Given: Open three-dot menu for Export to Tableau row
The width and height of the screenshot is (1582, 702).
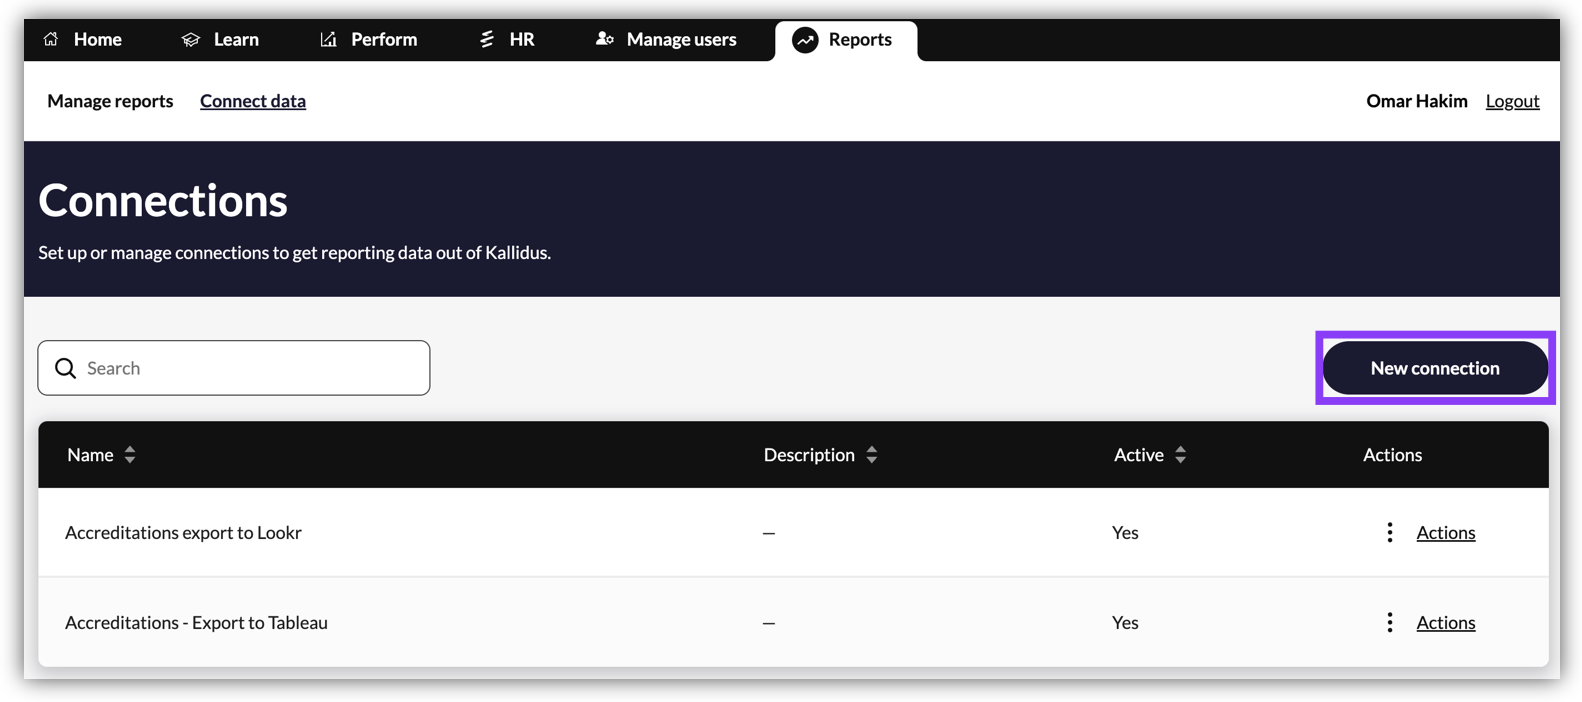Looking at the screenshot, I should [1389, 622].
